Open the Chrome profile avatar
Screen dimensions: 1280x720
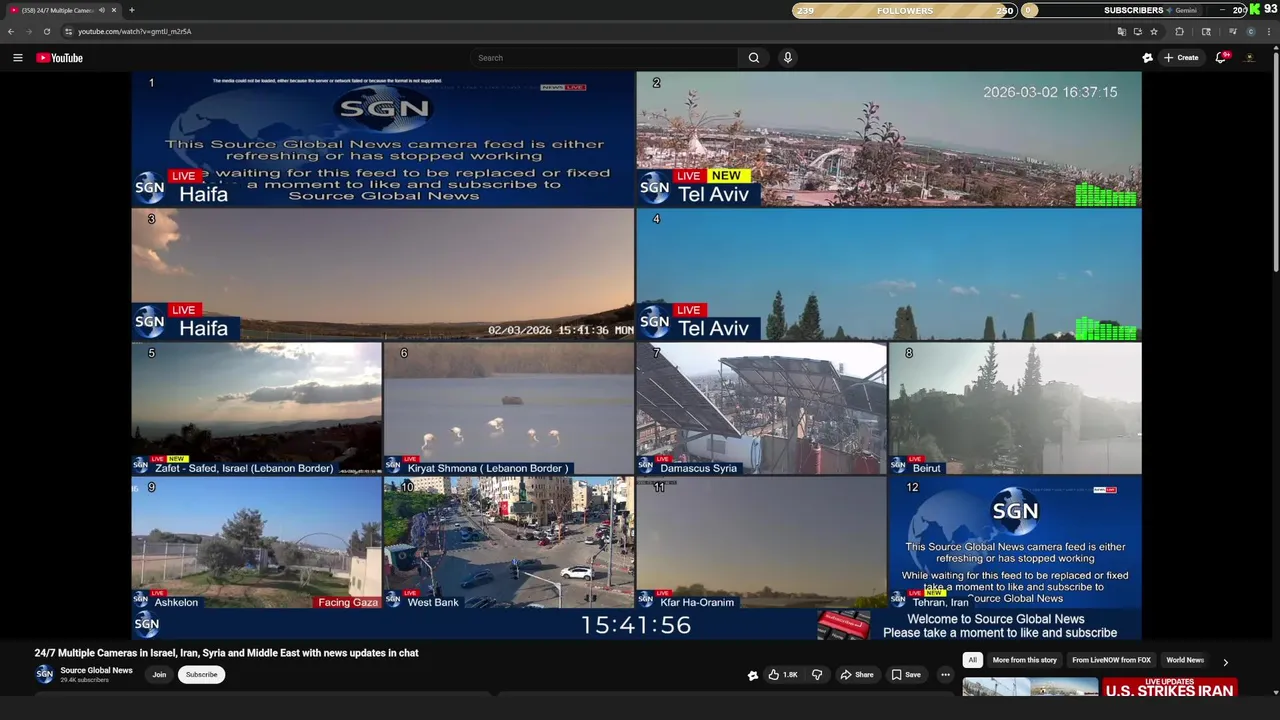point(1251,31)
